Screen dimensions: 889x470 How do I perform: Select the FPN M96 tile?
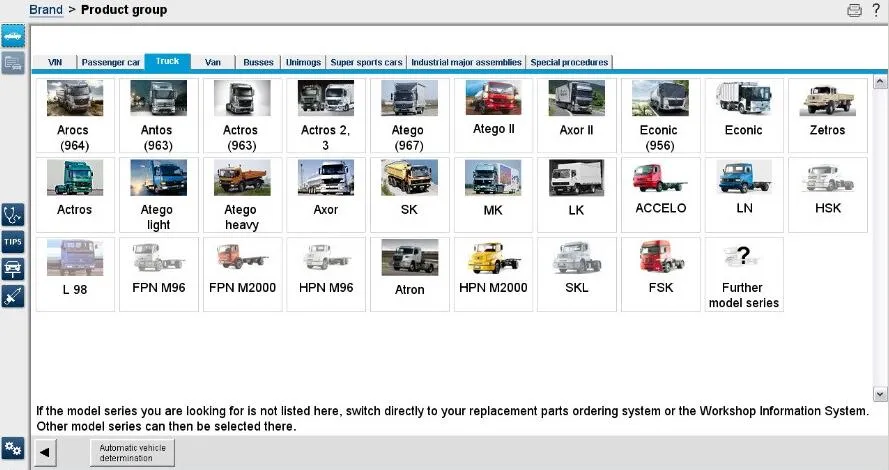coord(158,274)
